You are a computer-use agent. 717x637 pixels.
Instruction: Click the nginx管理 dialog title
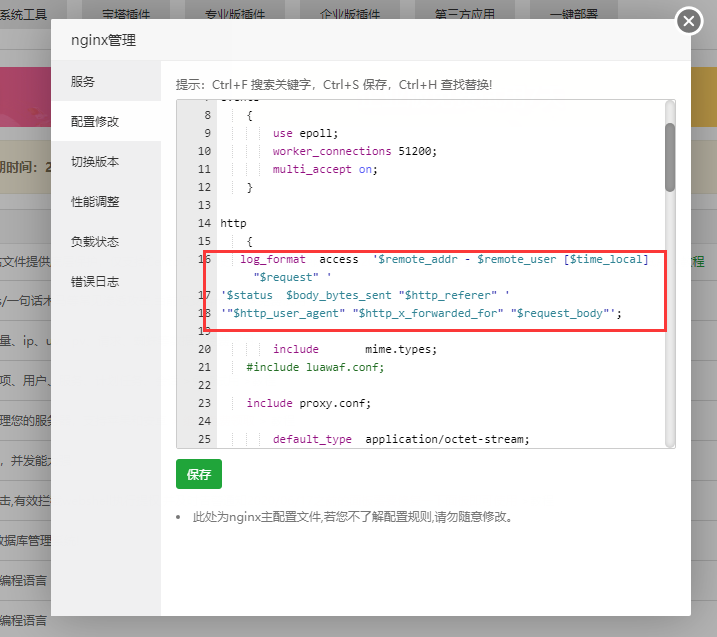pos(103,40)
